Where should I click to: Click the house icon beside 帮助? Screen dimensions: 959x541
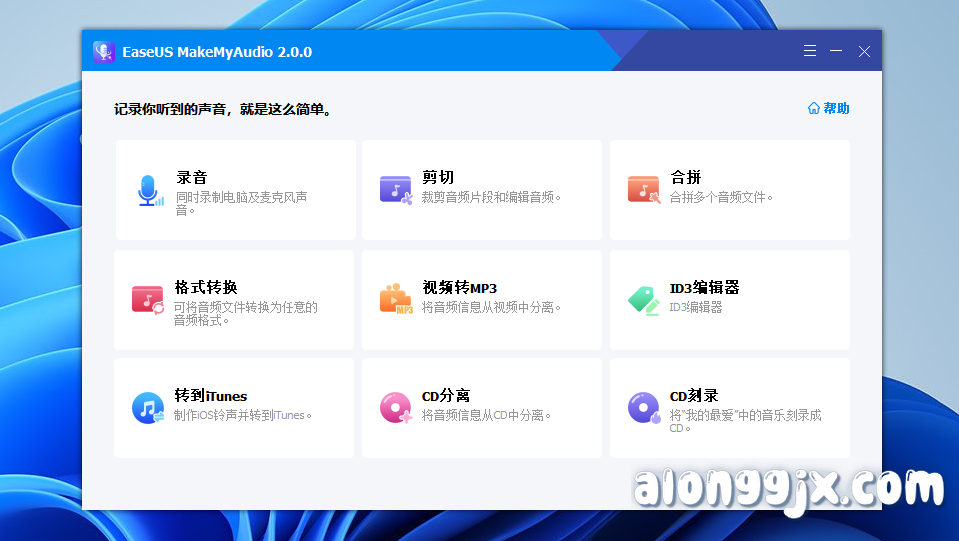coord(813,108)
